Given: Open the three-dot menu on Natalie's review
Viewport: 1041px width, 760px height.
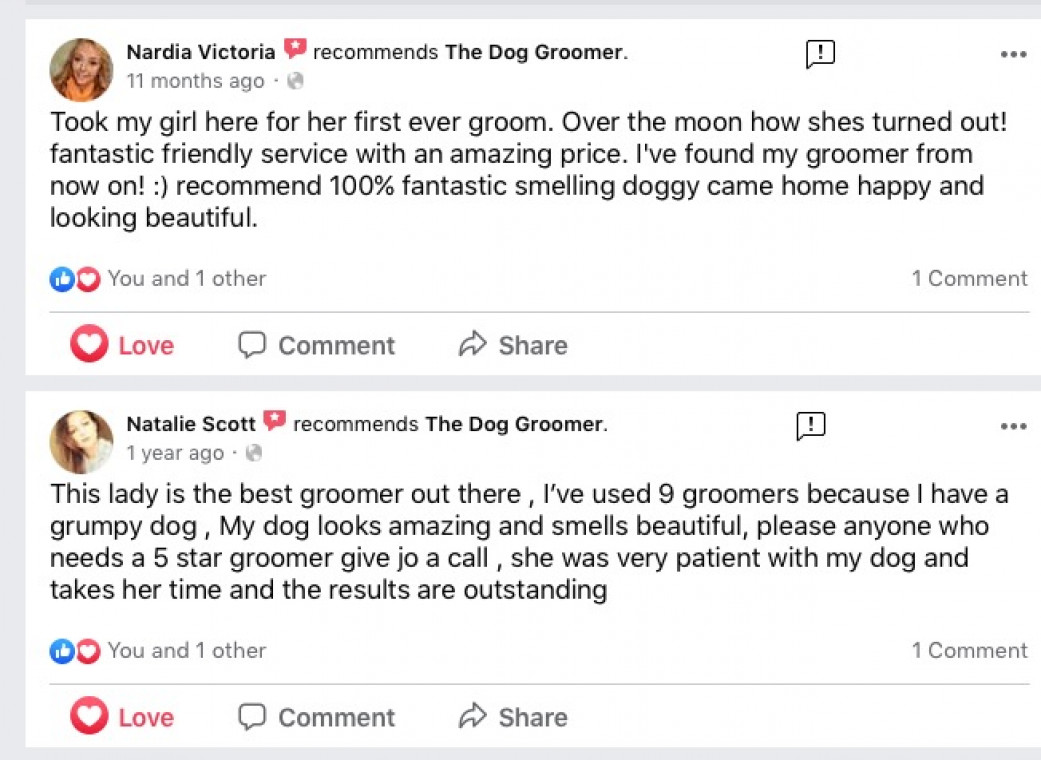Looking at the screenshot, I should [x=1013, y=427].
